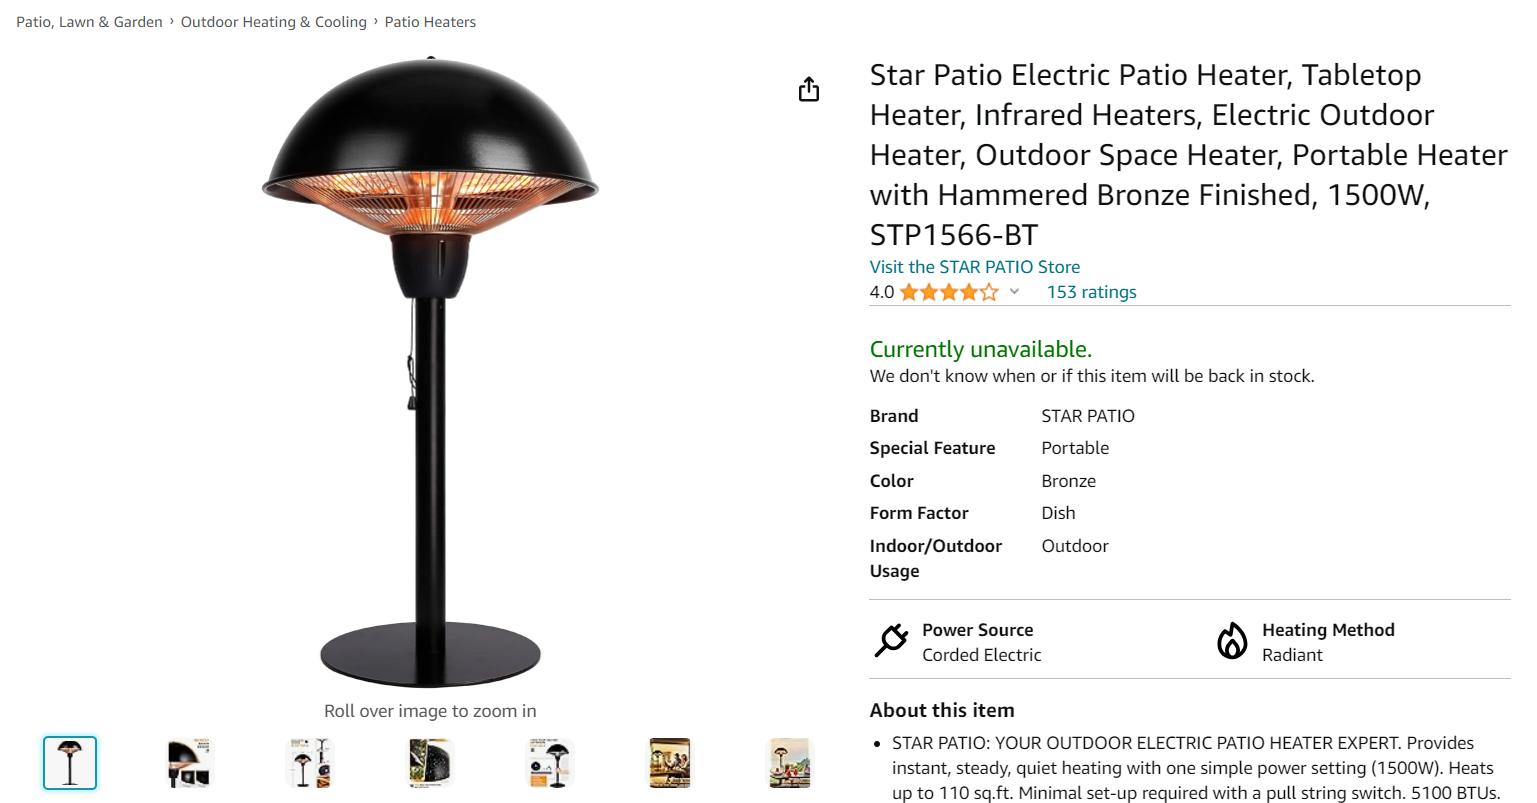The width and height of the screenshot is (1537, 803).
Task: Click the 4.0 rating number
Action: pyautogui.click(x=881, y=292)
